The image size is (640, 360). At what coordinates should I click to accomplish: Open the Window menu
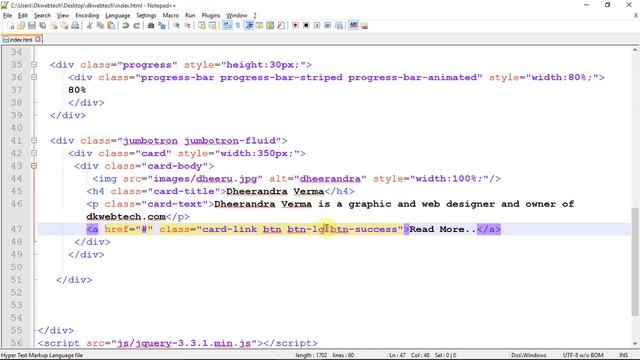tap(237, 16)
